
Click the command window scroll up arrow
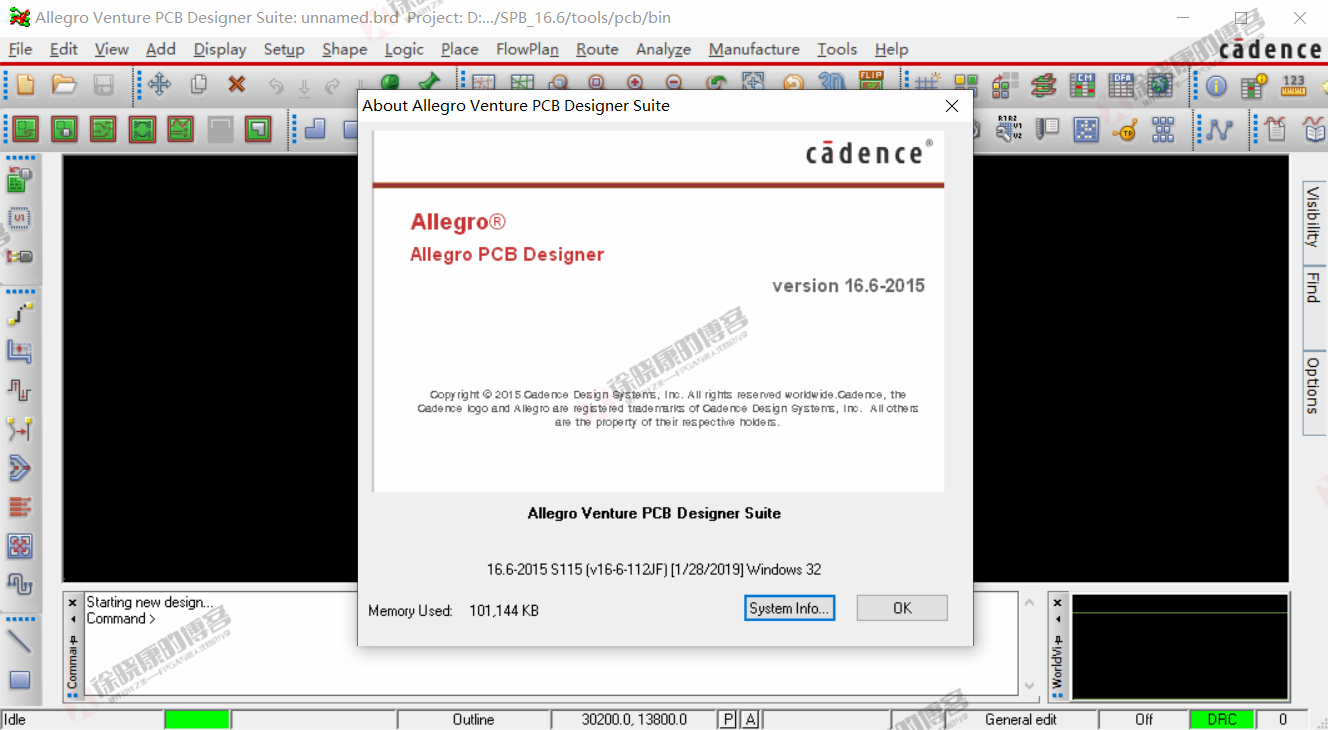pos(1029,601)
